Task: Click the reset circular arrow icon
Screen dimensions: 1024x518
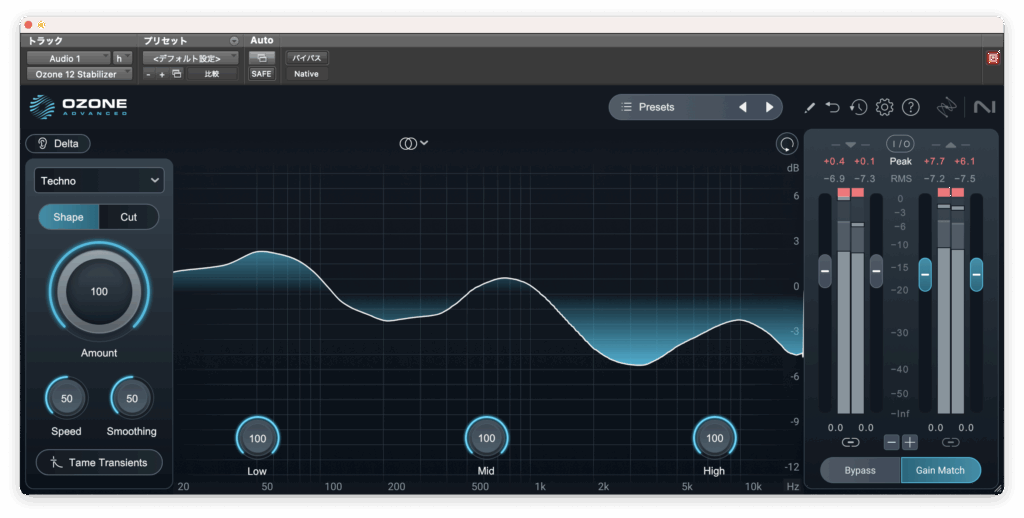Action: 787,144
